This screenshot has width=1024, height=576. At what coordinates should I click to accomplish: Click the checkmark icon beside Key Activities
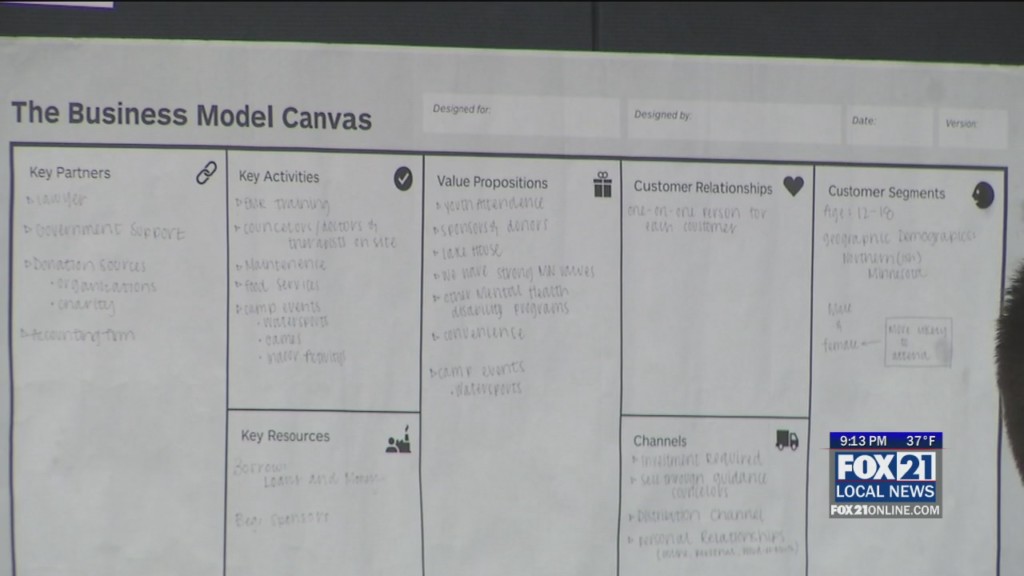tap(403, 178)
